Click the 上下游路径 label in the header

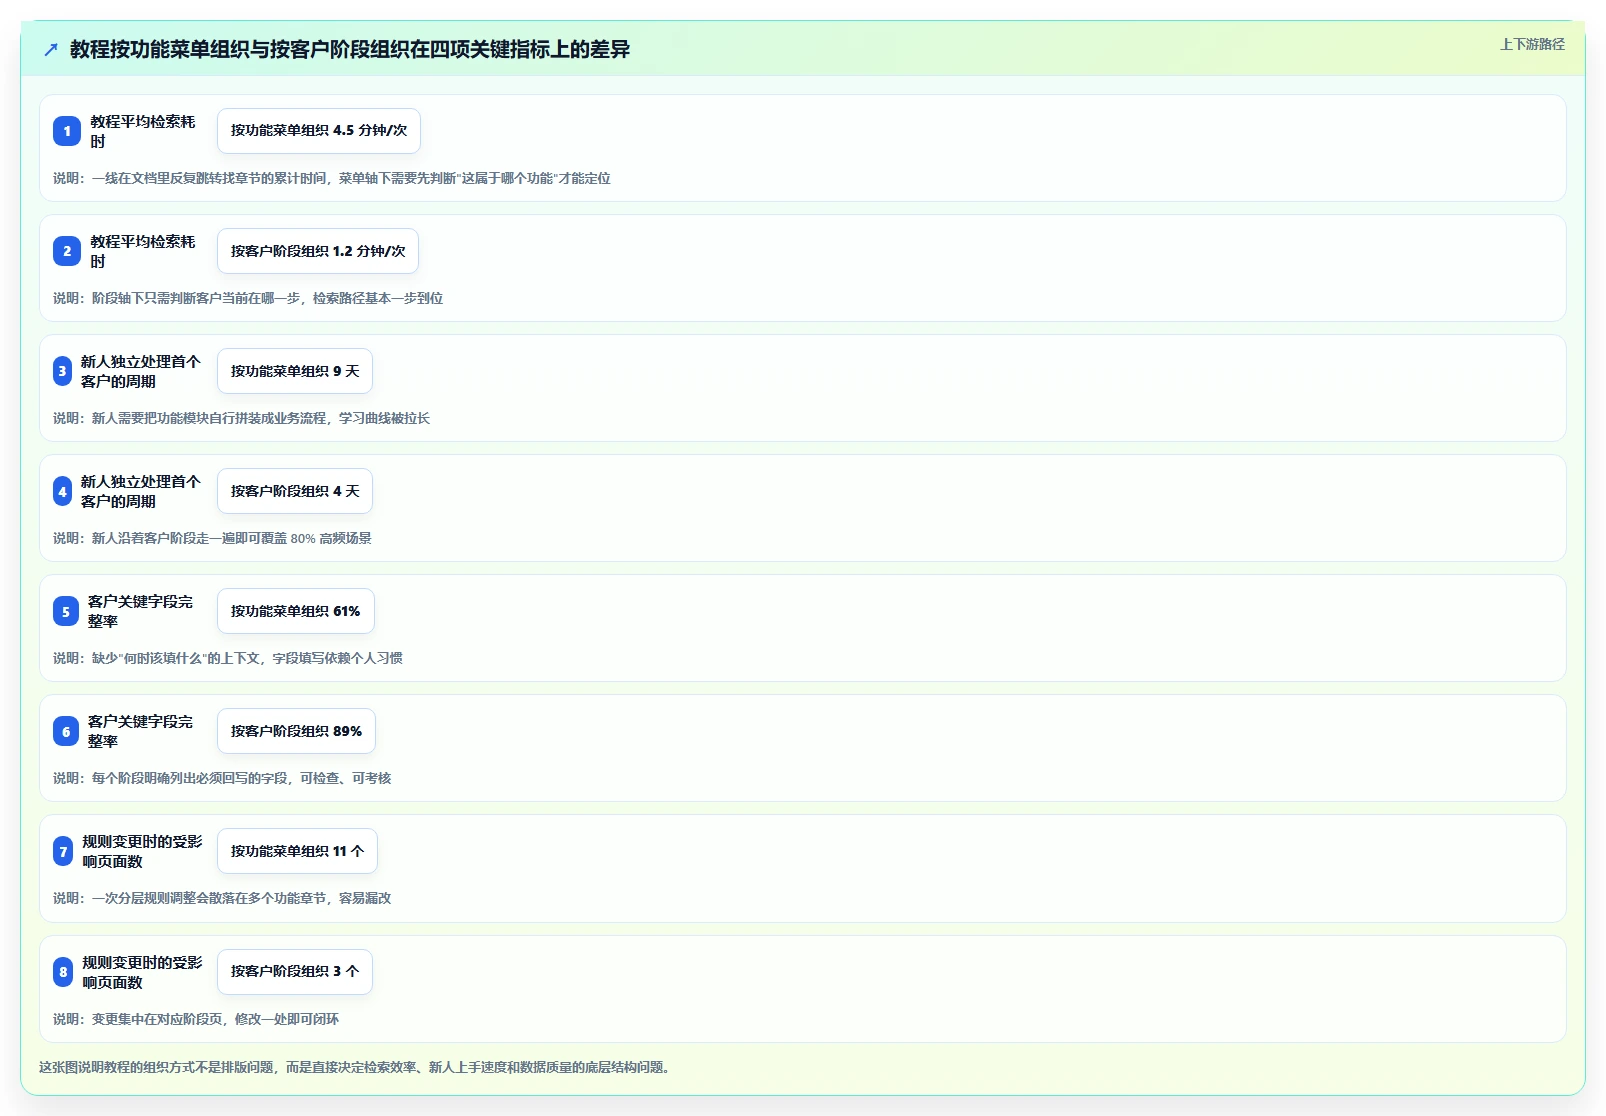tap(1532, 44)
